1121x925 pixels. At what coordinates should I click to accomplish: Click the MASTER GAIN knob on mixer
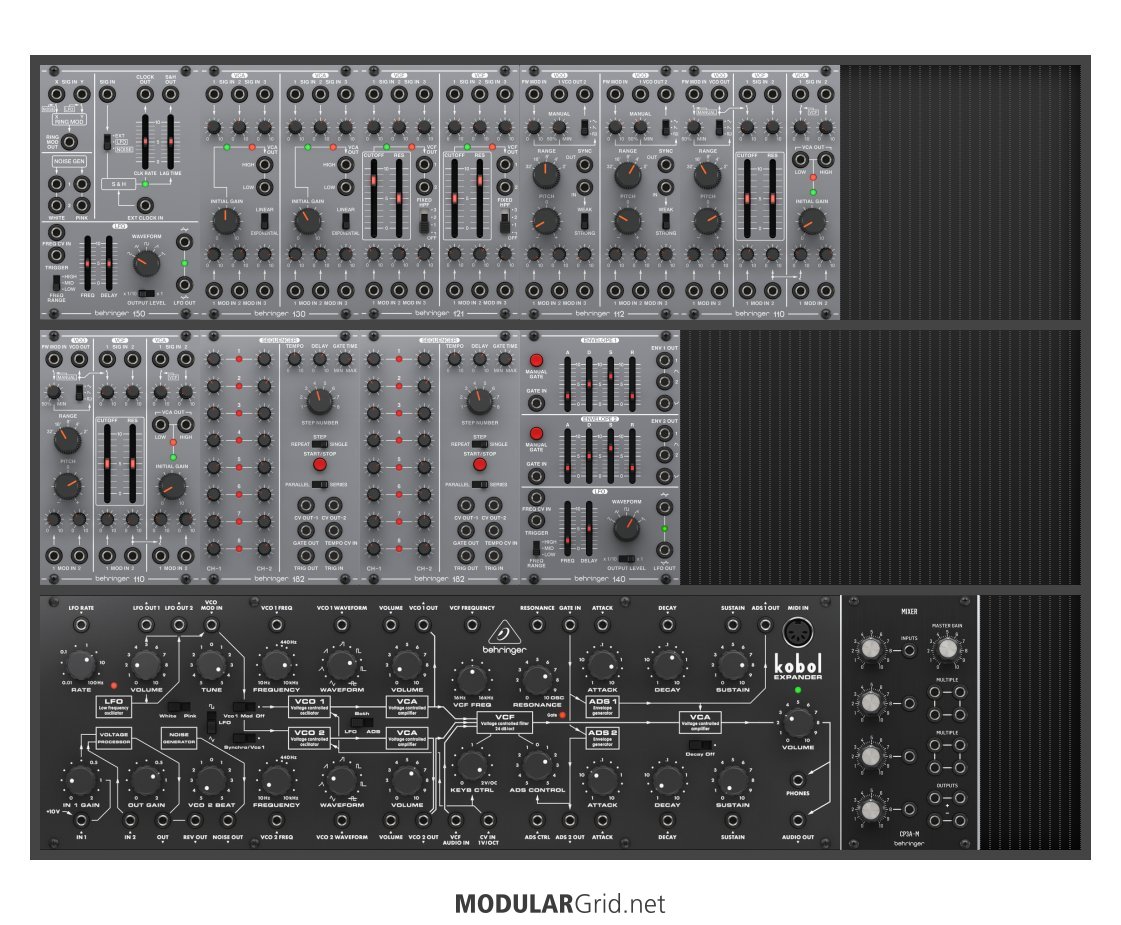pyautogui.click(x=947, y=649)
